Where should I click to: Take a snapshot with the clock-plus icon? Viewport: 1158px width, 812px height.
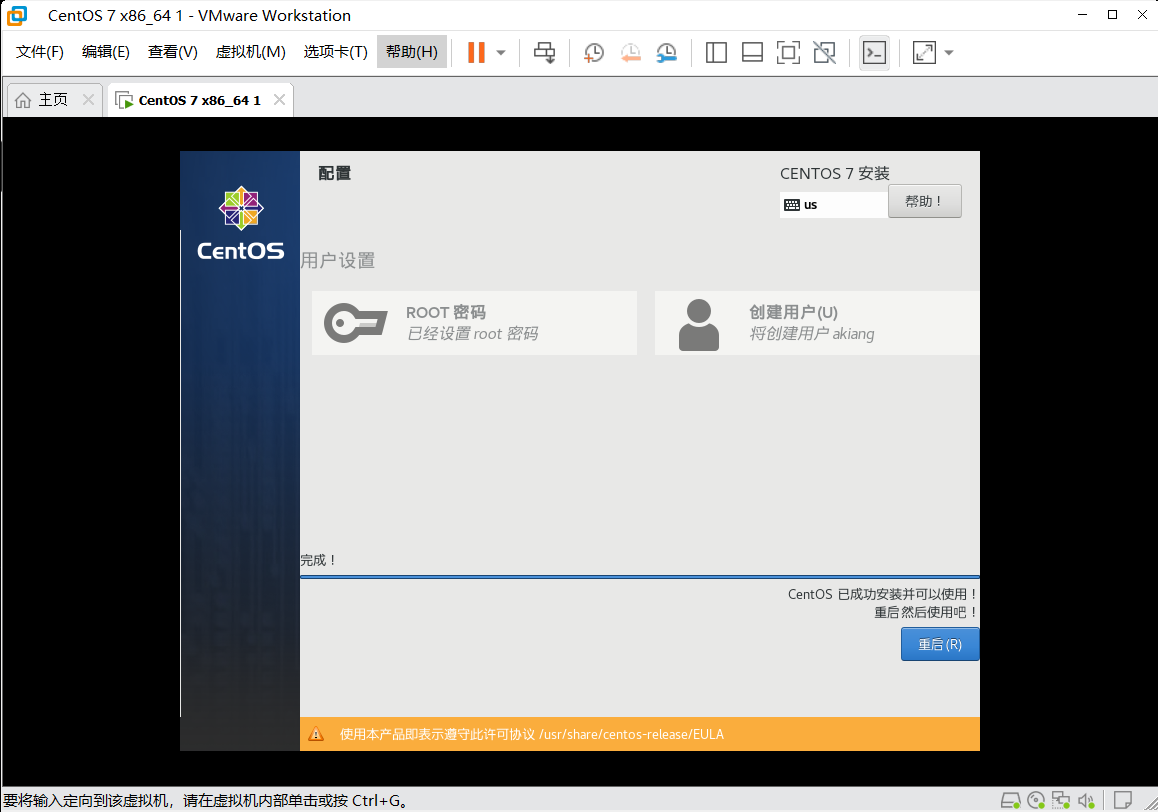click(593, 52)
